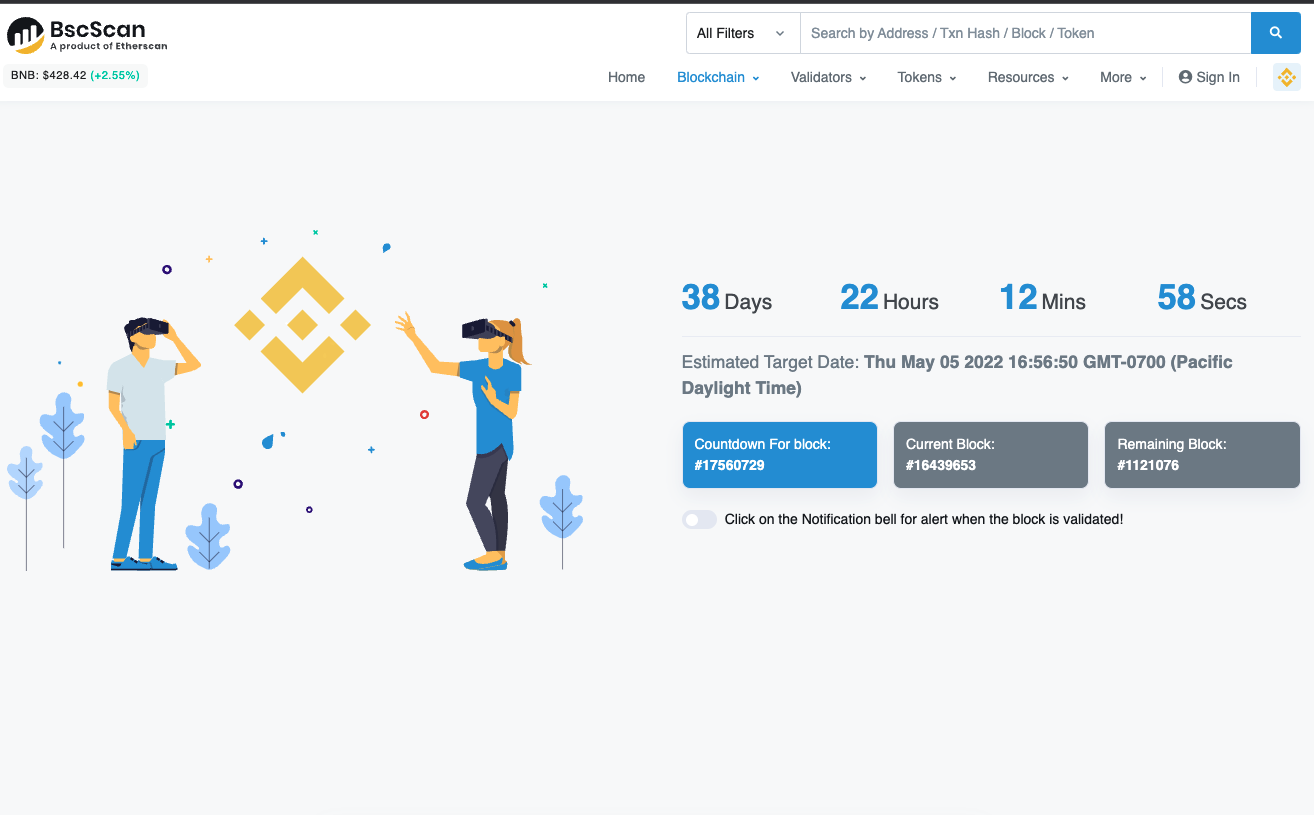Click the yellow Binance logo illustration

click(x=302, y=325)
